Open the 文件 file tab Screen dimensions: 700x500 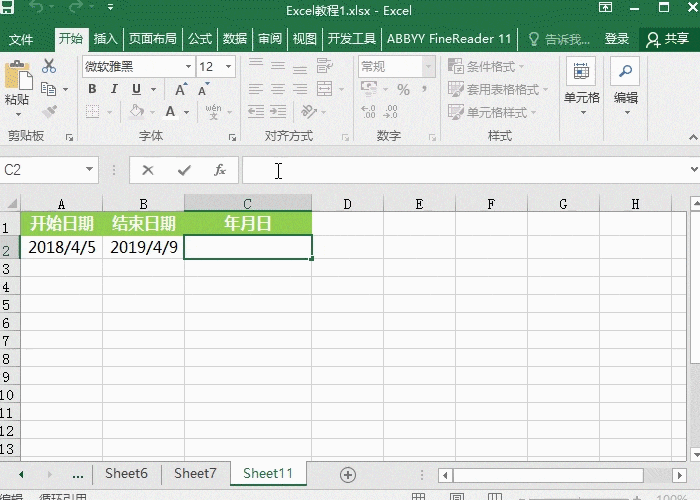(x=21, y=39)
